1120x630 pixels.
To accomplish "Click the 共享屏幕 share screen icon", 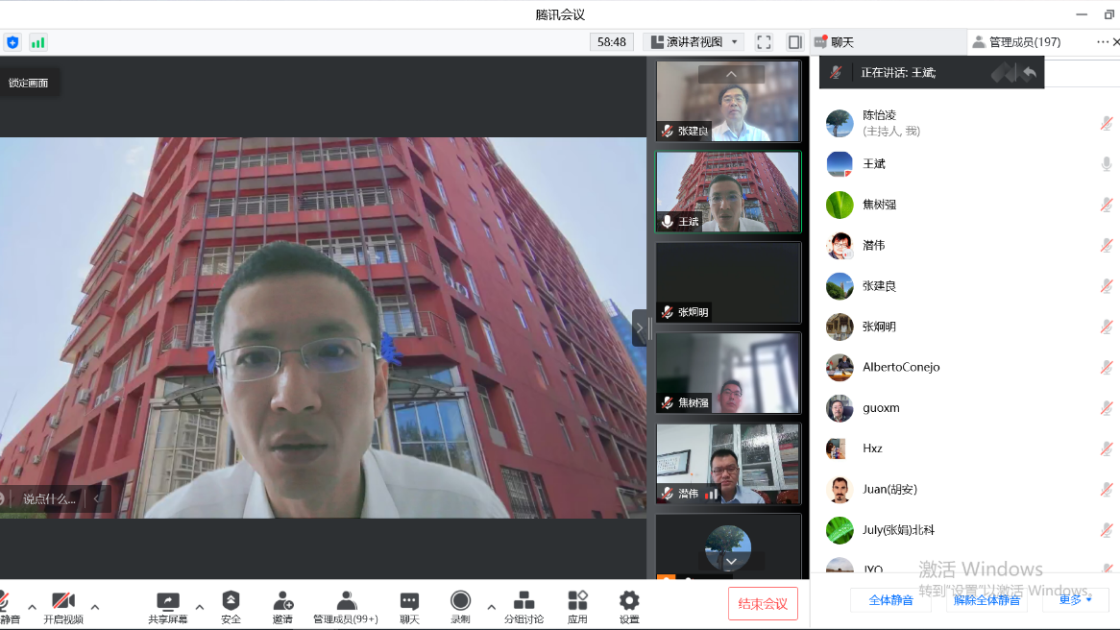I will (168, 601).
